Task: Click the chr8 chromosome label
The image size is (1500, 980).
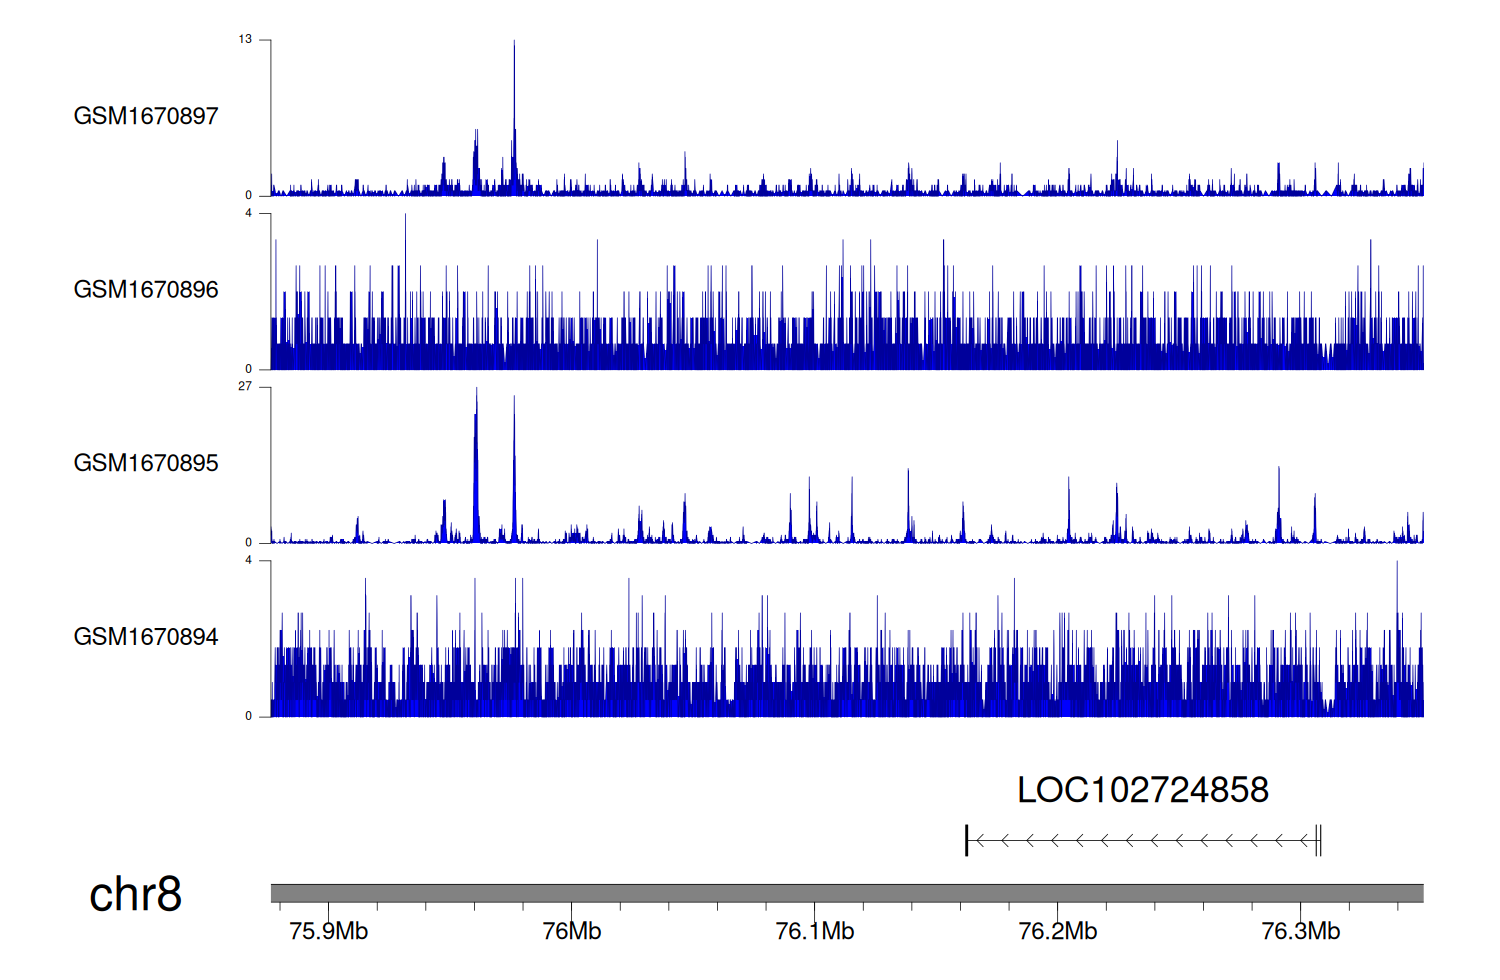Action: [x=135, y=894]
